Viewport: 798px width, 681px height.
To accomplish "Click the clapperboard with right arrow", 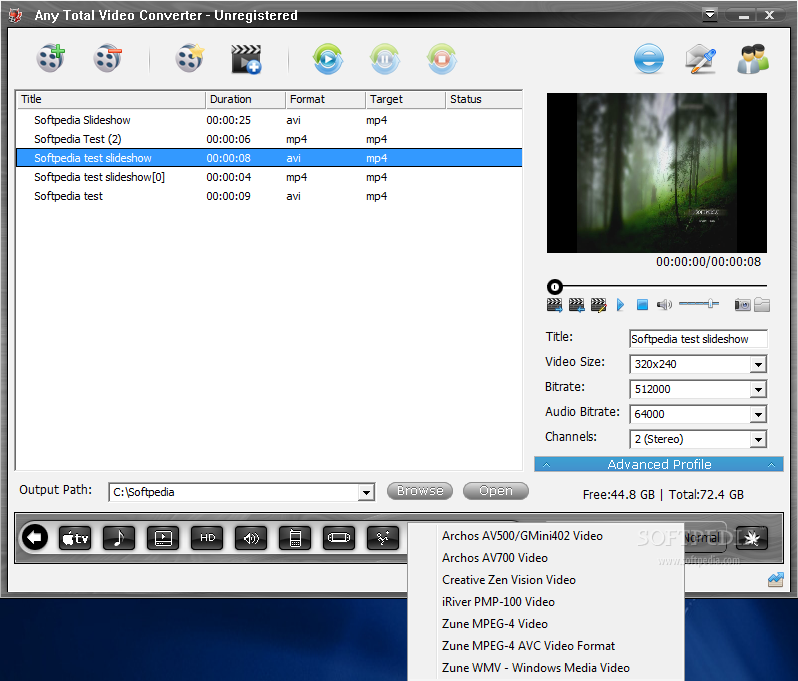I will [554, 305].
